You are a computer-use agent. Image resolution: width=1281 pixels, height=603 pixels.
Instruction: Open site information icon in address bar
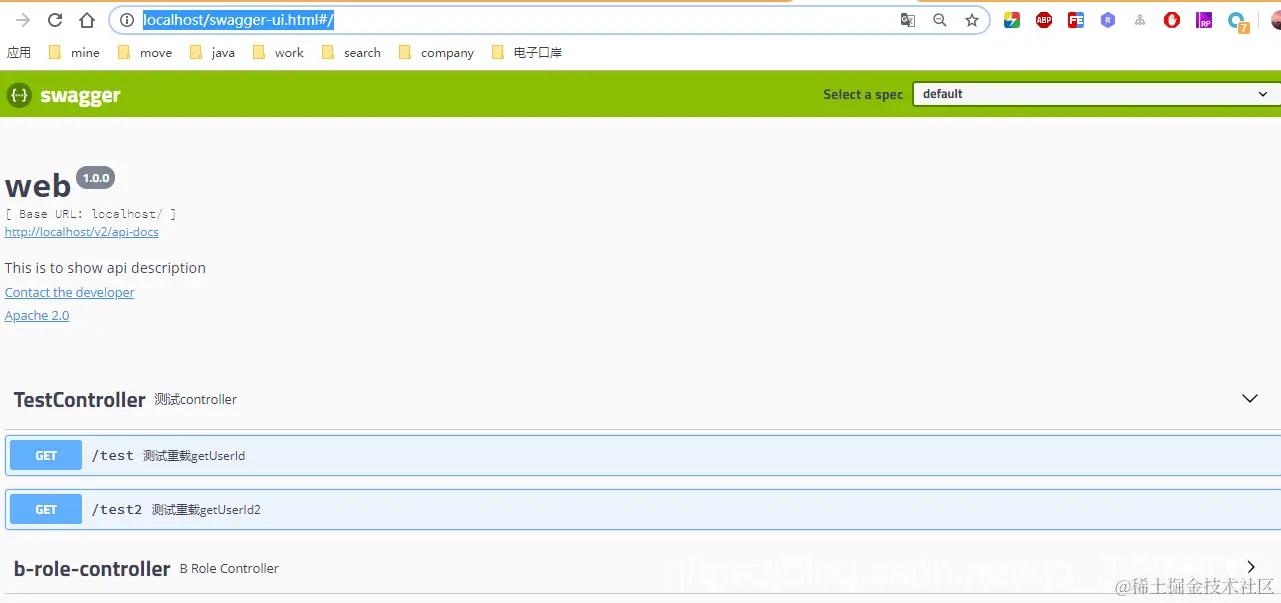click(x=126, y=20)
